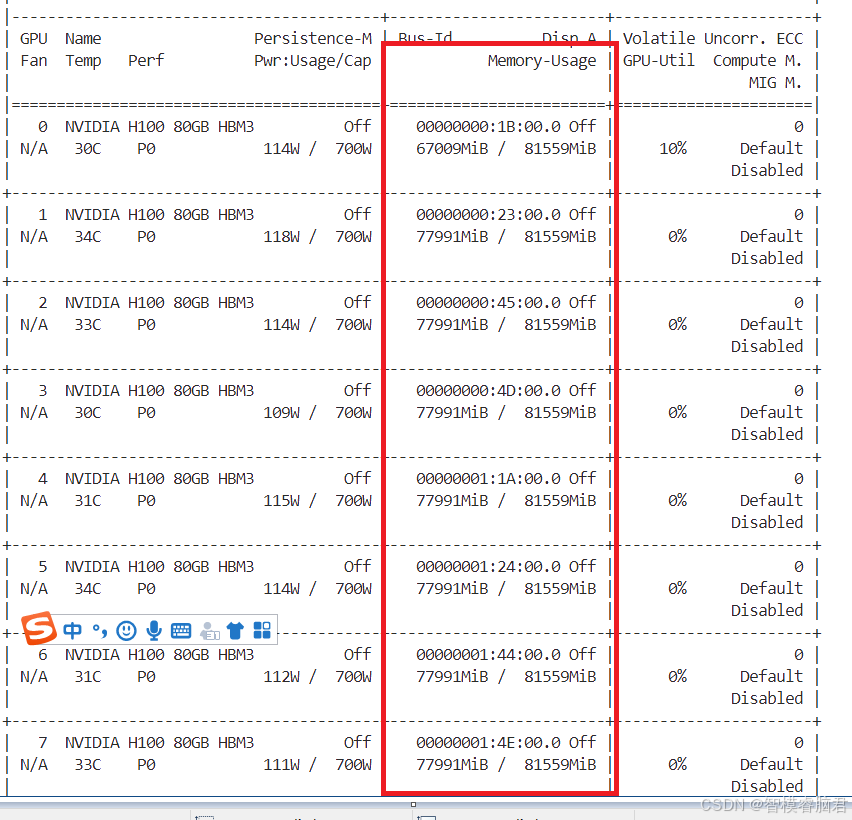
Task: Click bus ID 00000001:44:00.0
Action: (x=488, y=655)
